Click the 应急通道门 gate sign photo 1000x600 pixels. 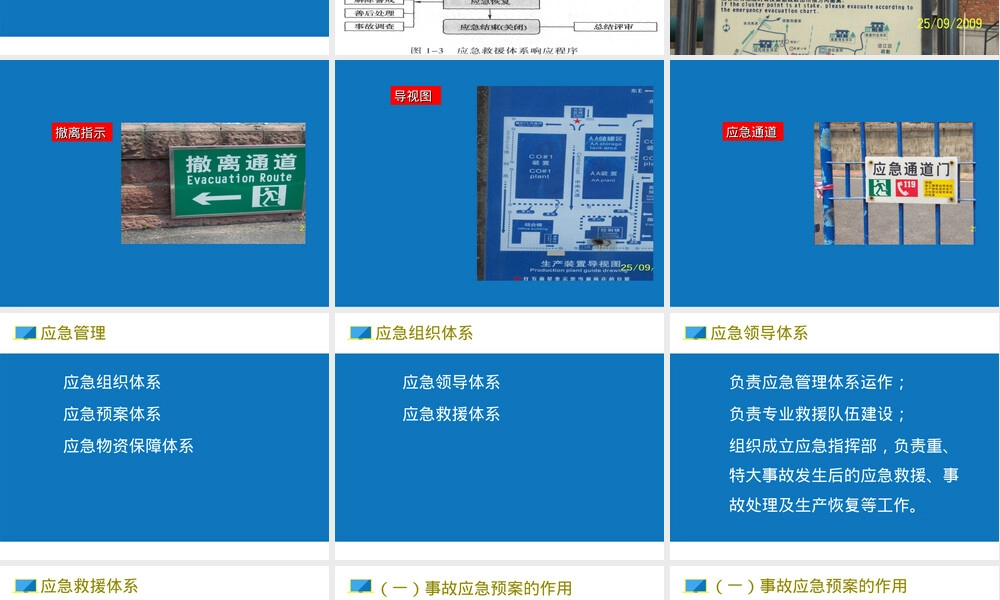894,184
